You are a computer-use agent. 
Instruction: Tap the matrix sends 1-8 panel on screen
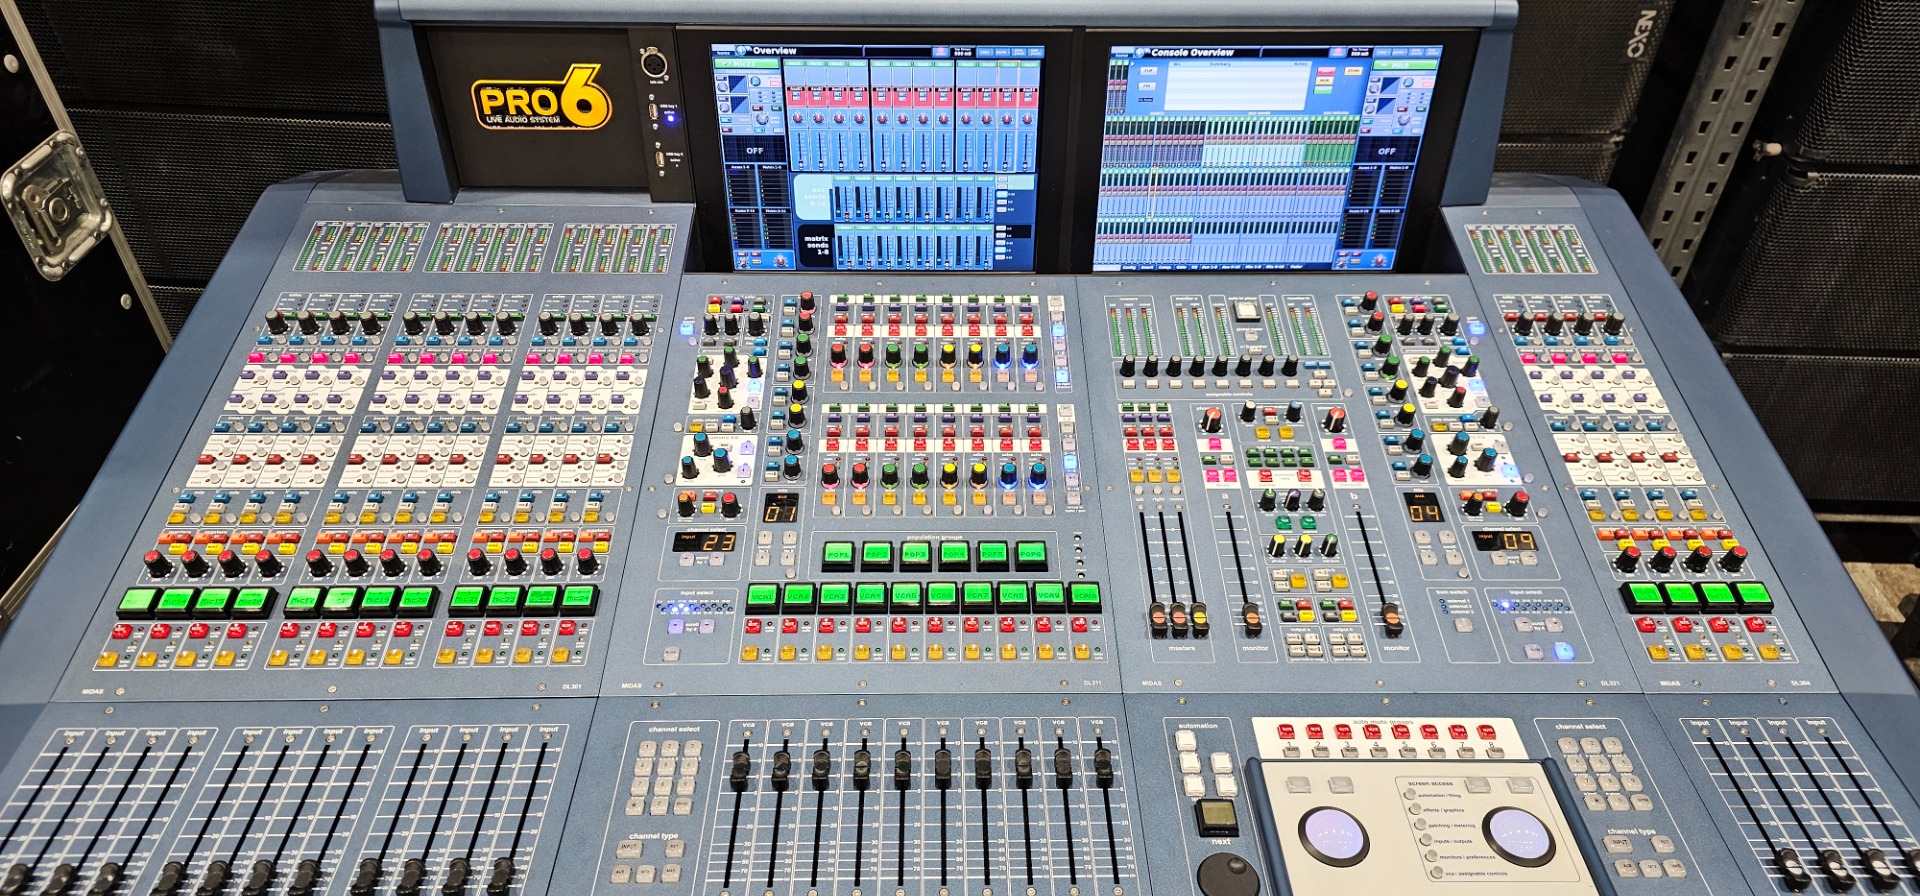815,245
